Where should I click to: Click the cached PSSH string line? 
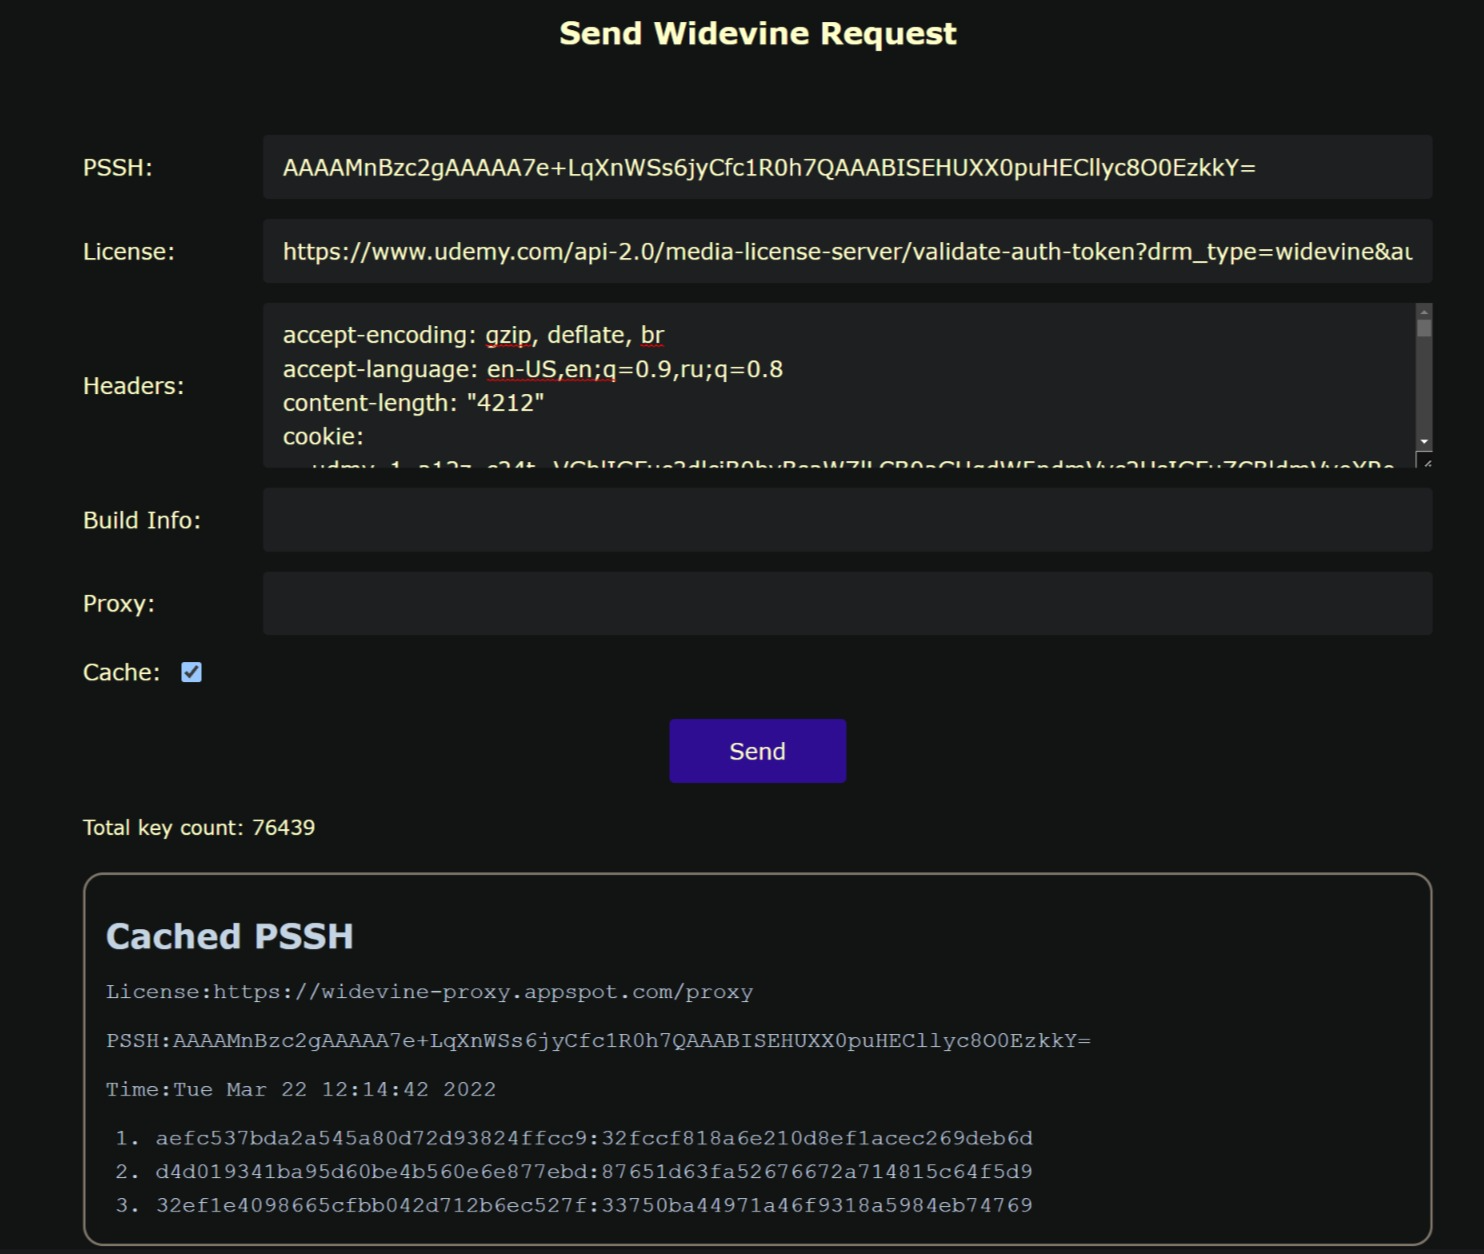point(598,1041)
